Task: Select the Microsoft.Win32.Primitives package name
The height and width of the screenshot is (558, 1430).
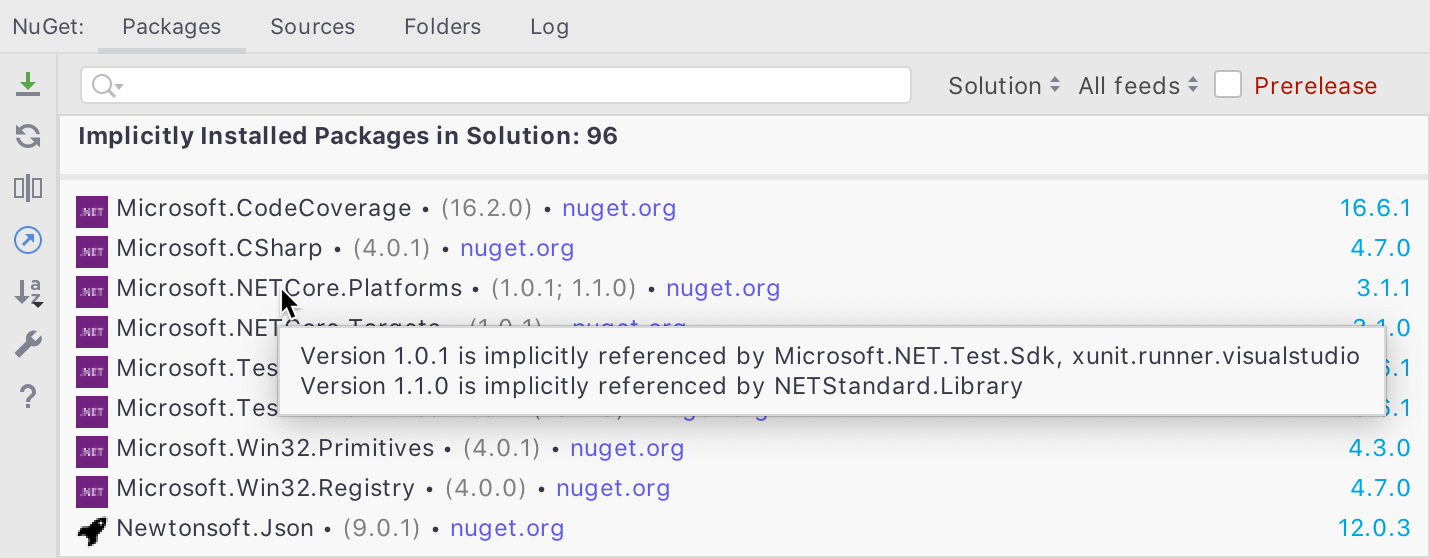Action: [275, 449]
